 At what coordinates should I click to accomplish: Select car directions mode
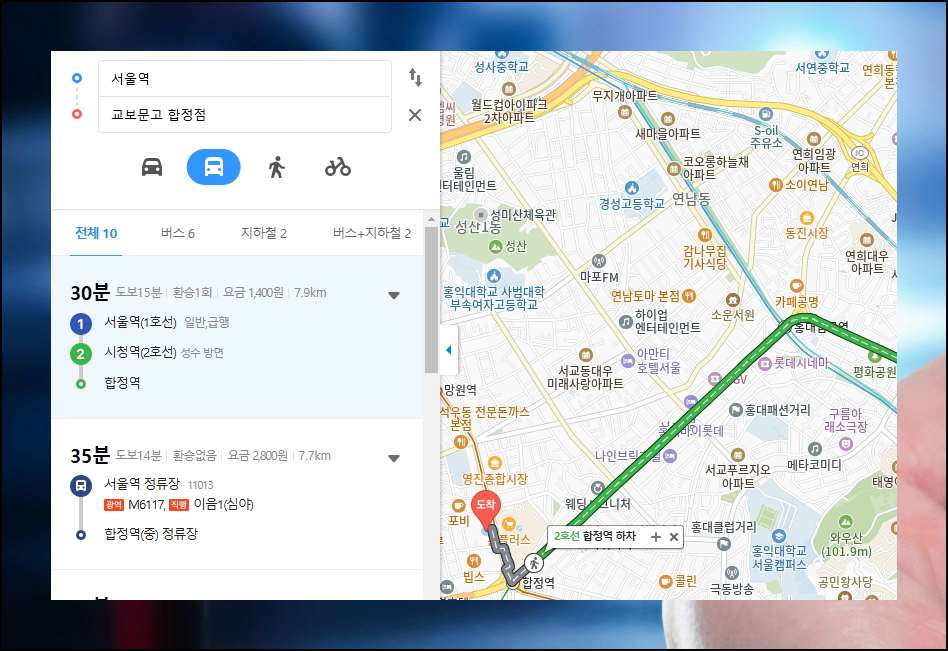click(152, 167)
